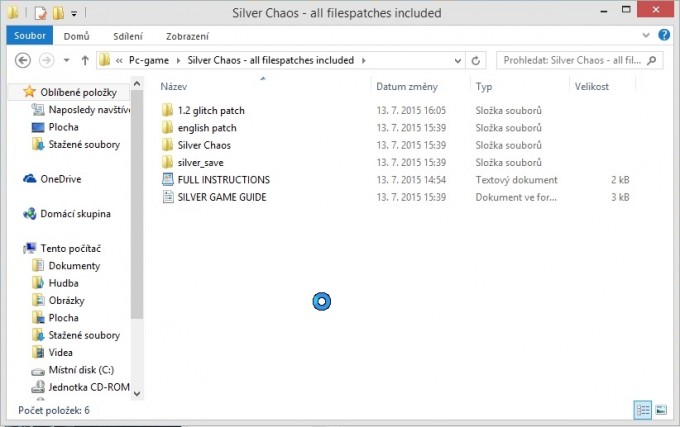Select the FULL INSTRUCTIONS file icon
Image resolution: width=680 pixels, height=427 pixels.
click(x=167, y=179)
